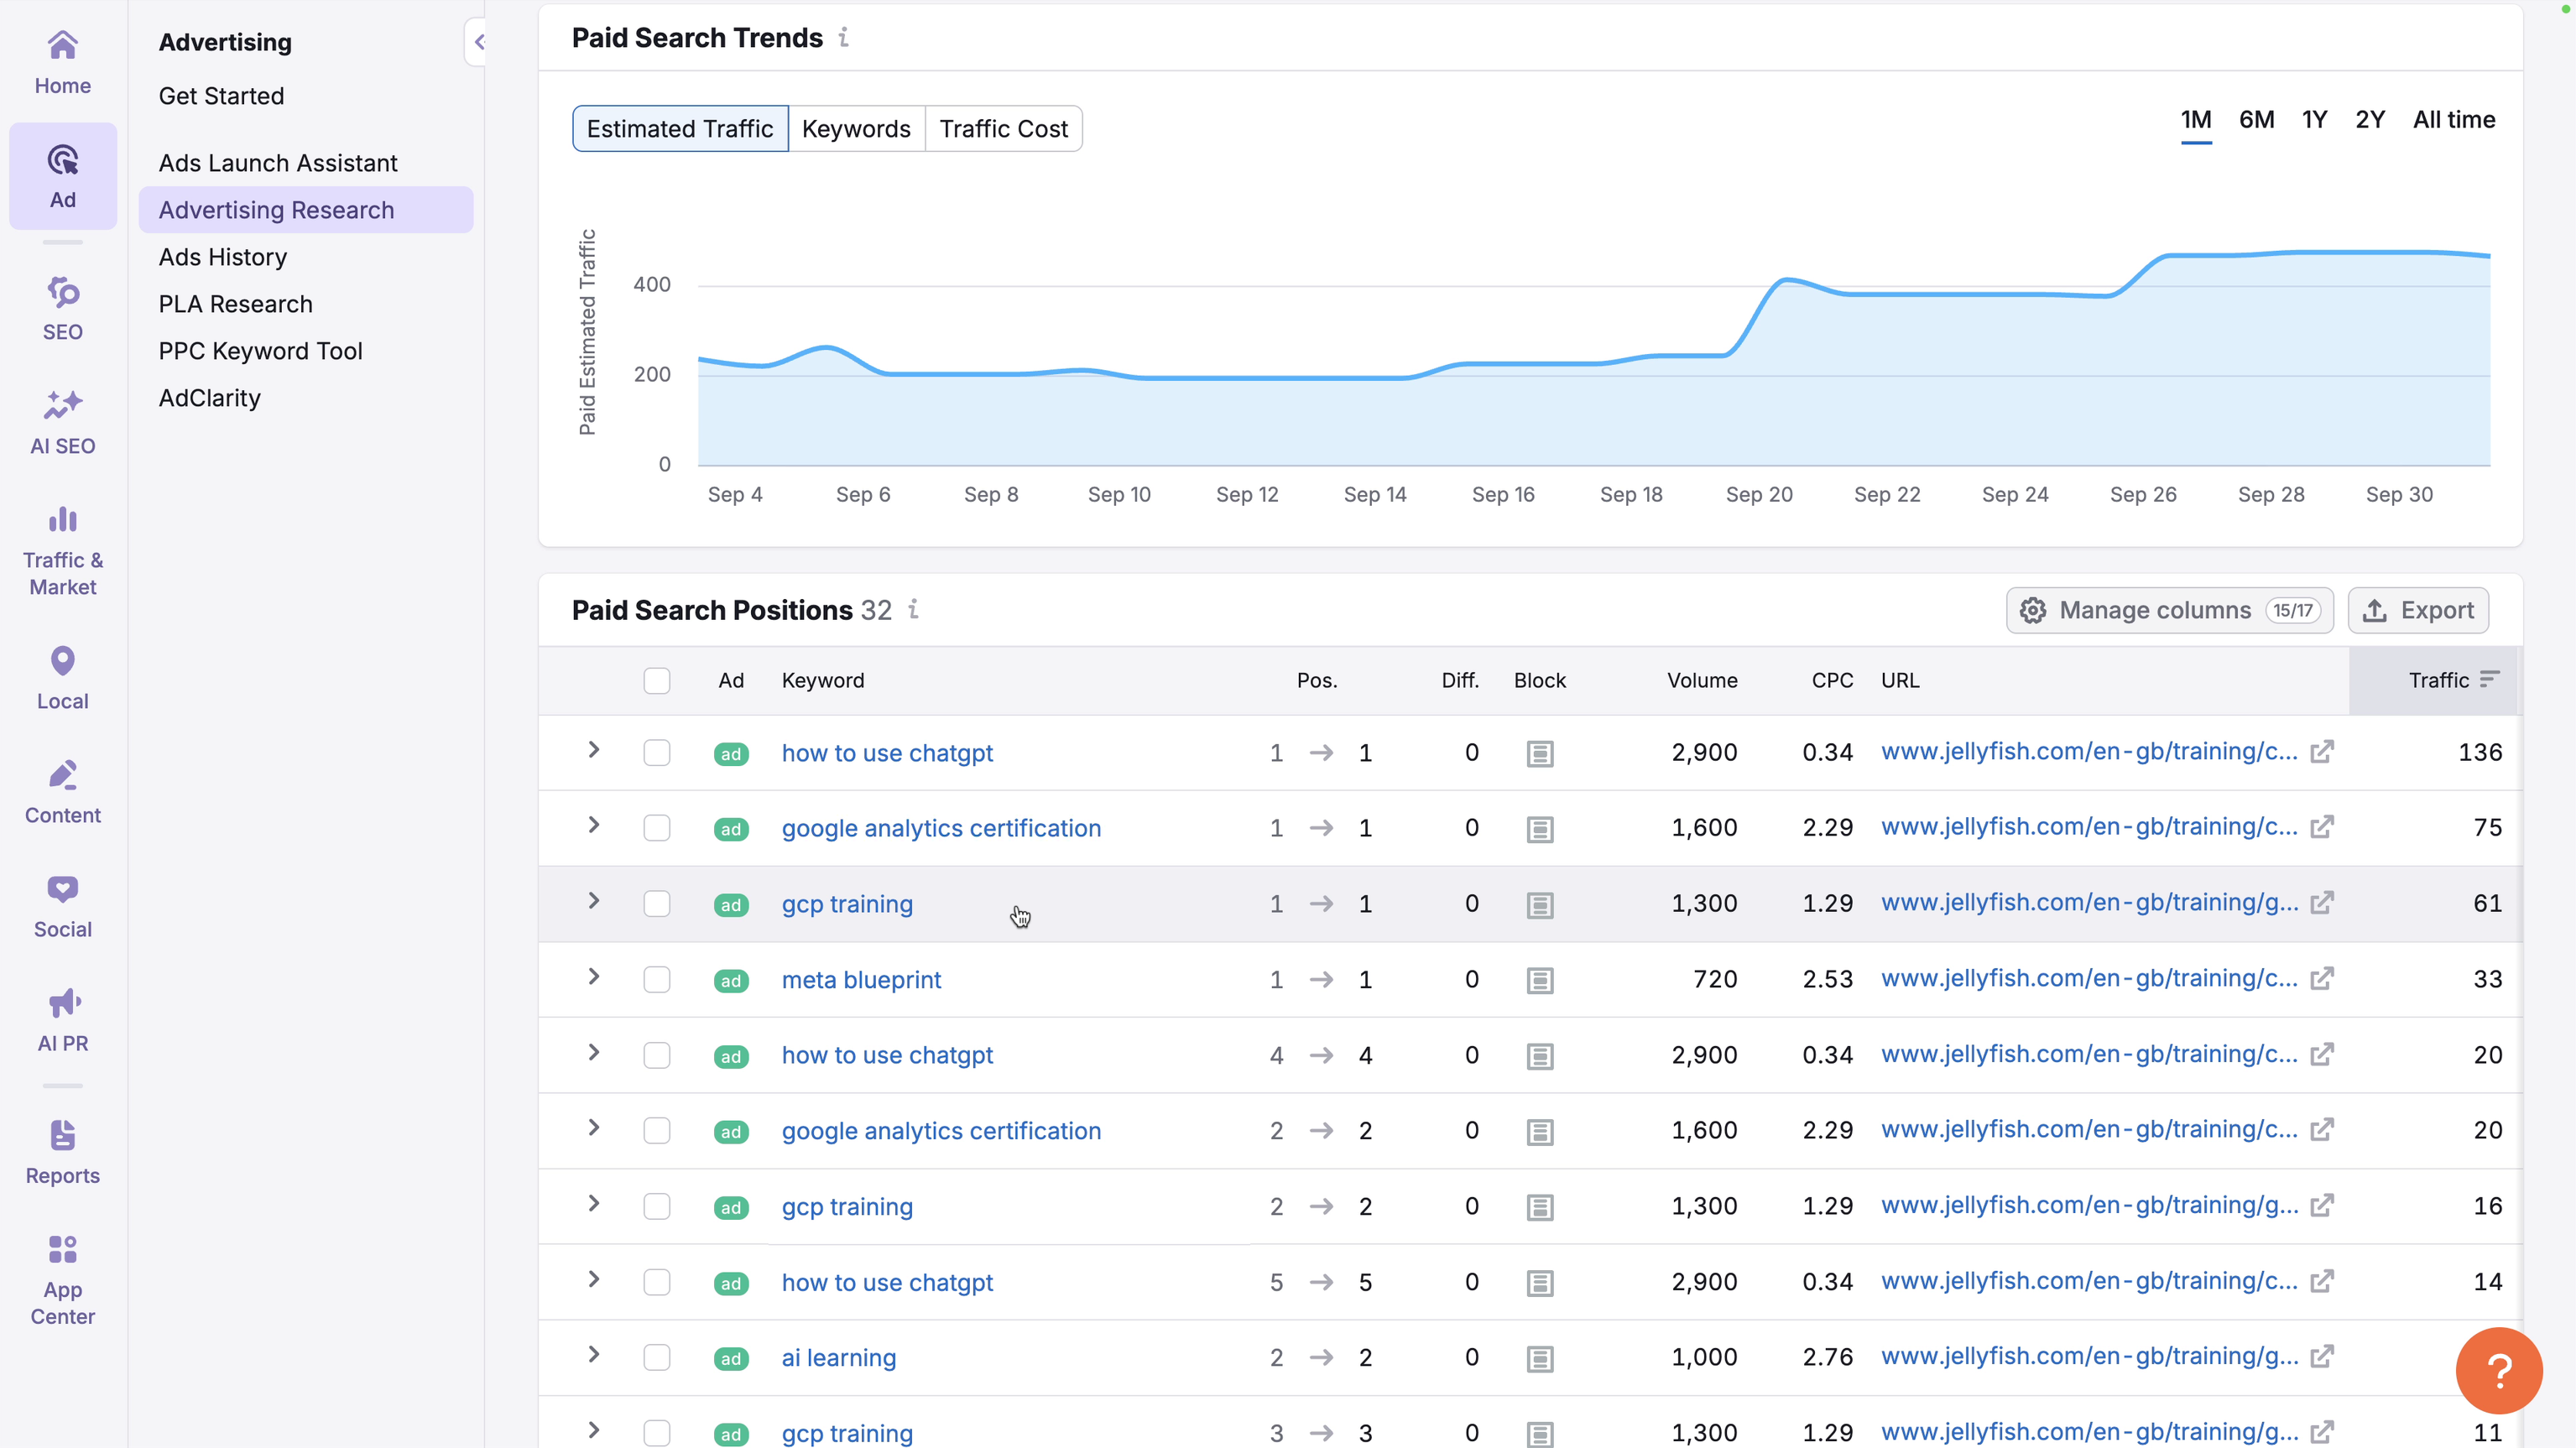Check the select-all checkbox in the table header
This screenshot has height=1448, width=2576.
657,681
